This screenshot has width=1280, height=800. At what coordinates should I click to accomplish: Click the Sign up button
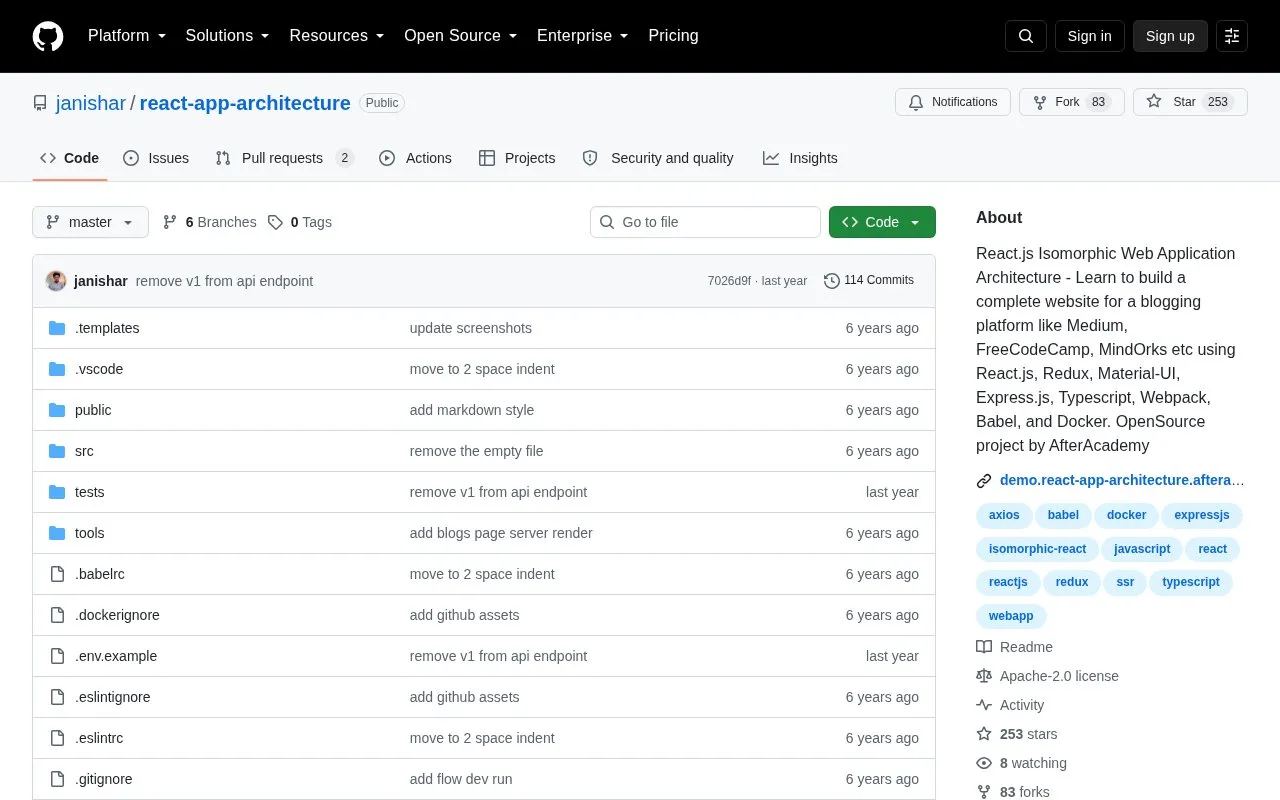[1170, 36]
